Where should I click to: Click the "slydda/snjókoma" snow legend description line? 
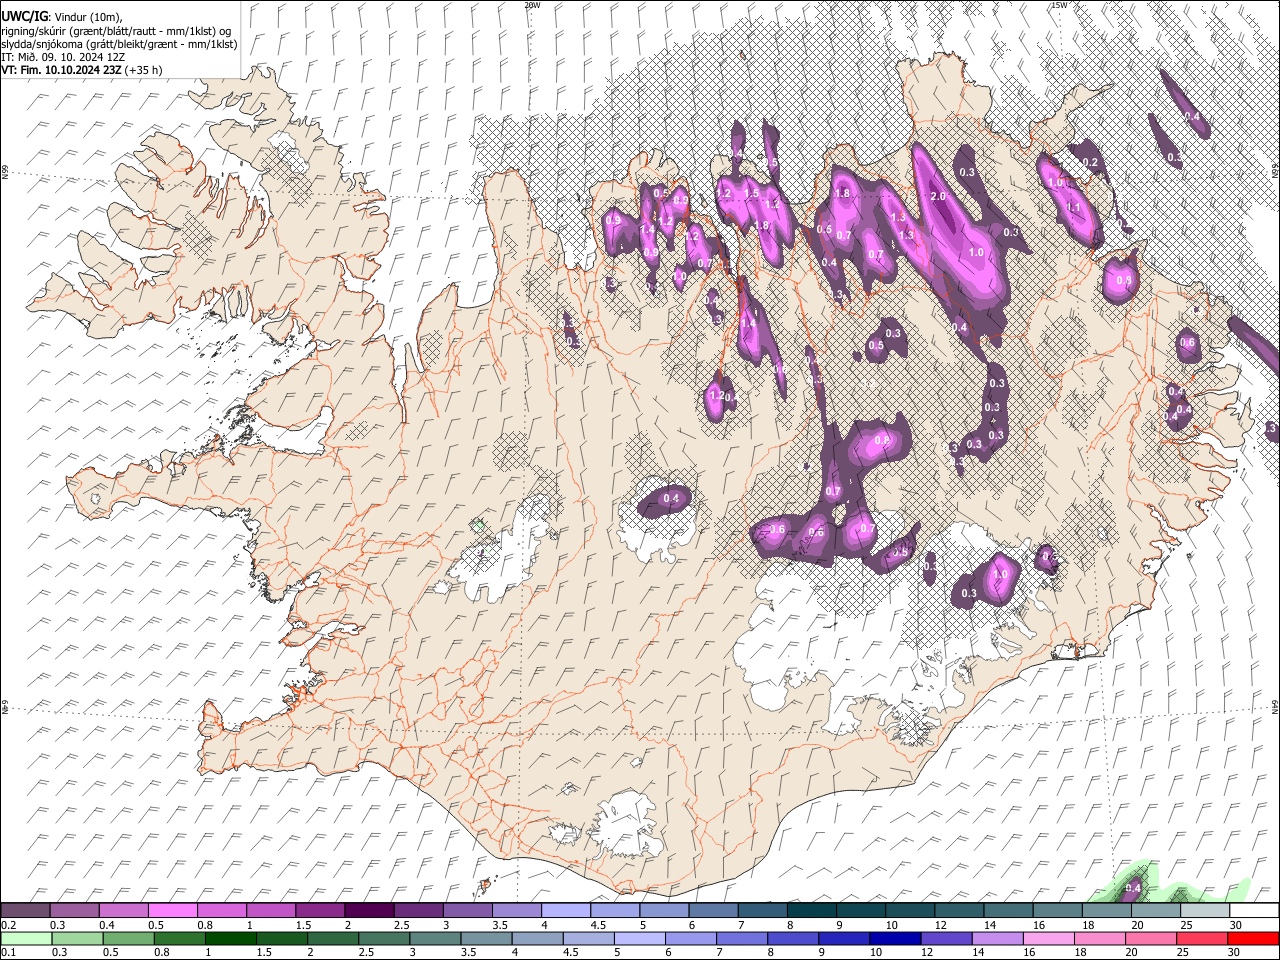119,44
